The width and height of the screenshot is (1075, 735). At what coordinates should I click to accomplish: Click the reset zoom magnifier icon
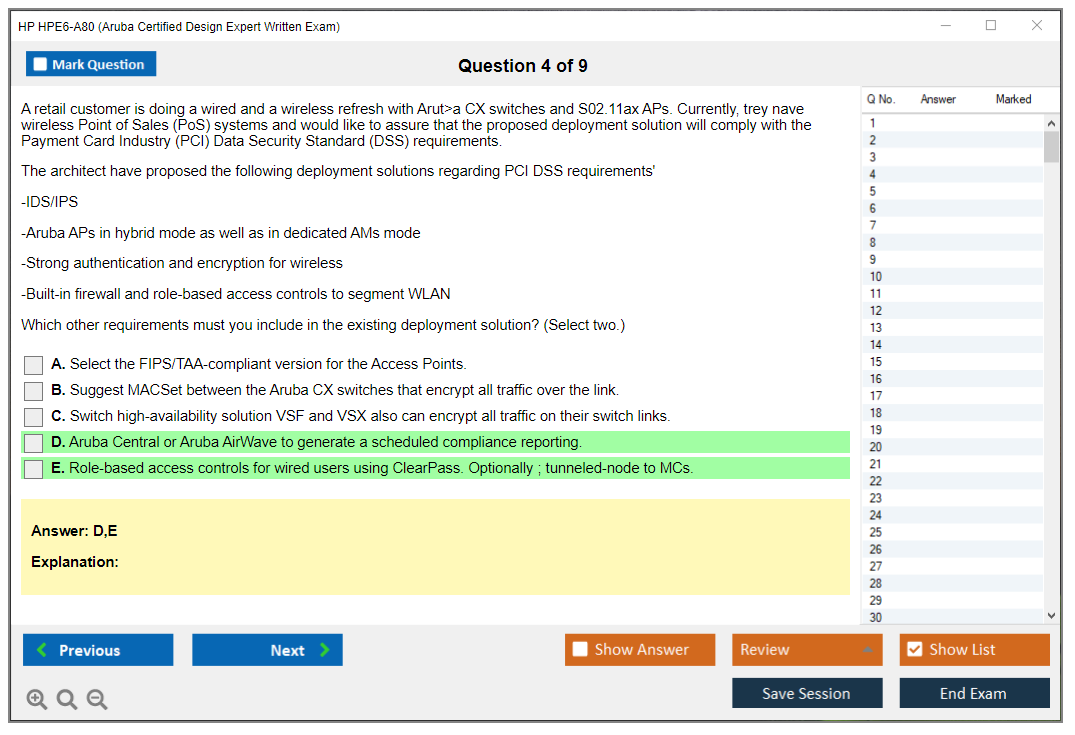[67, 700]
